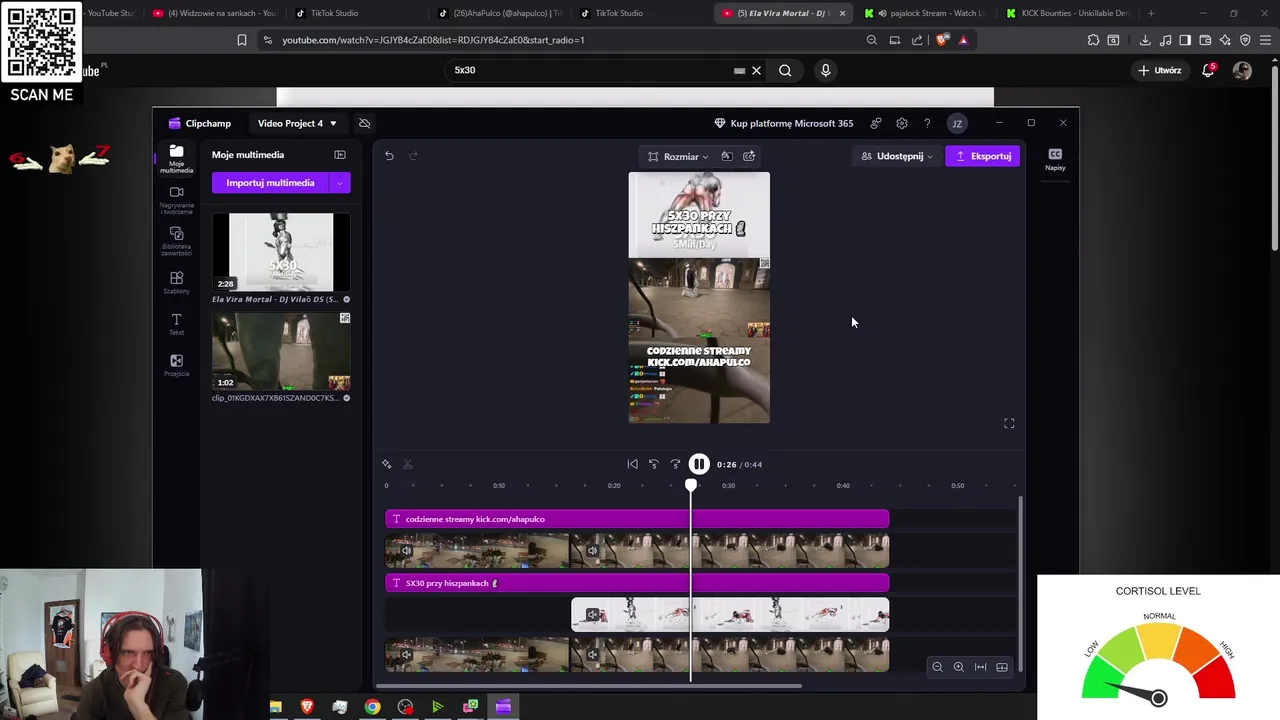The height and width of the screenshot is (720, 1280).
Task: Open Biblioteka zawartości sidebar panel
Action: pos(176,241)
